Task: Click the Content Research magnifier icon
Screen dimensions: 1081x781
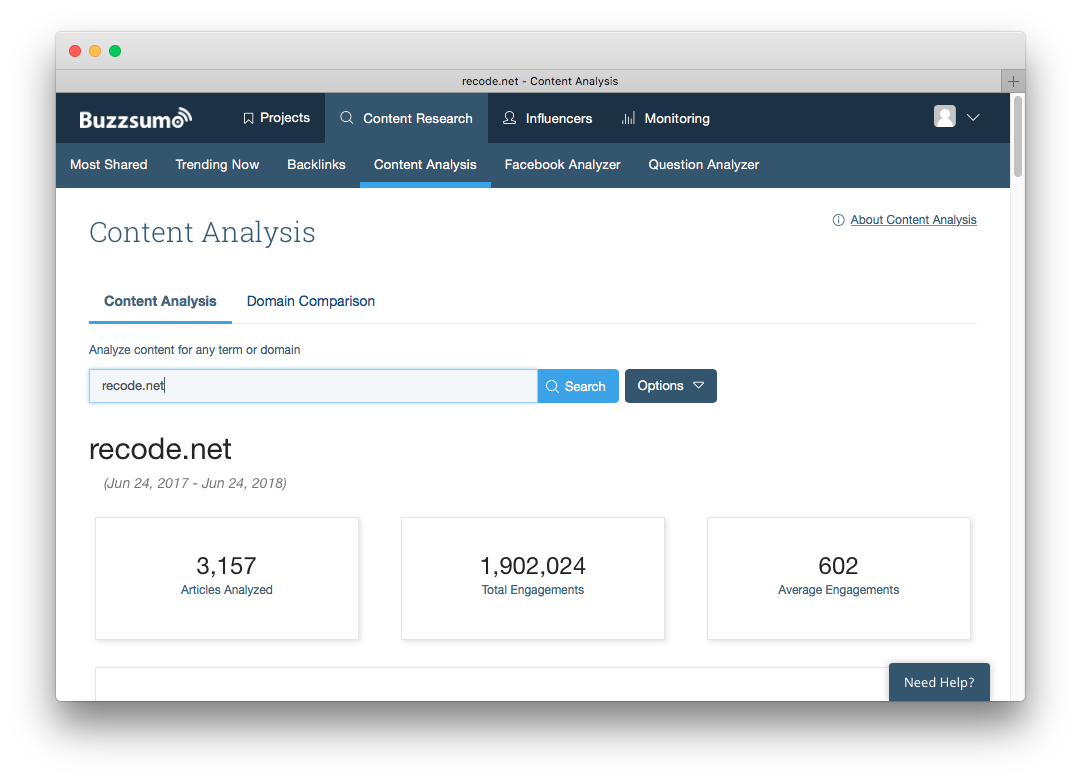Action: tap(347, 118)
